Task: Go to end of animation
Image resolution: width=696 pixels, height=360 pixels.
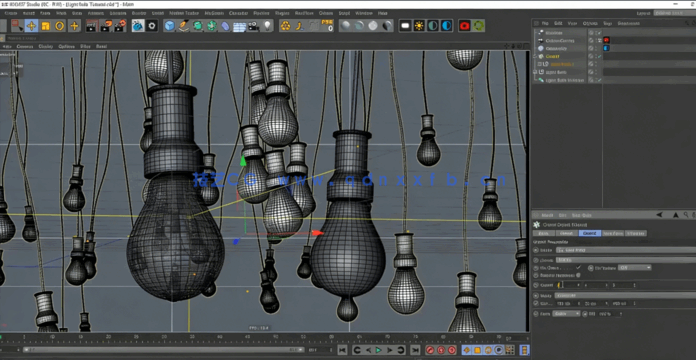Action: 415,350
